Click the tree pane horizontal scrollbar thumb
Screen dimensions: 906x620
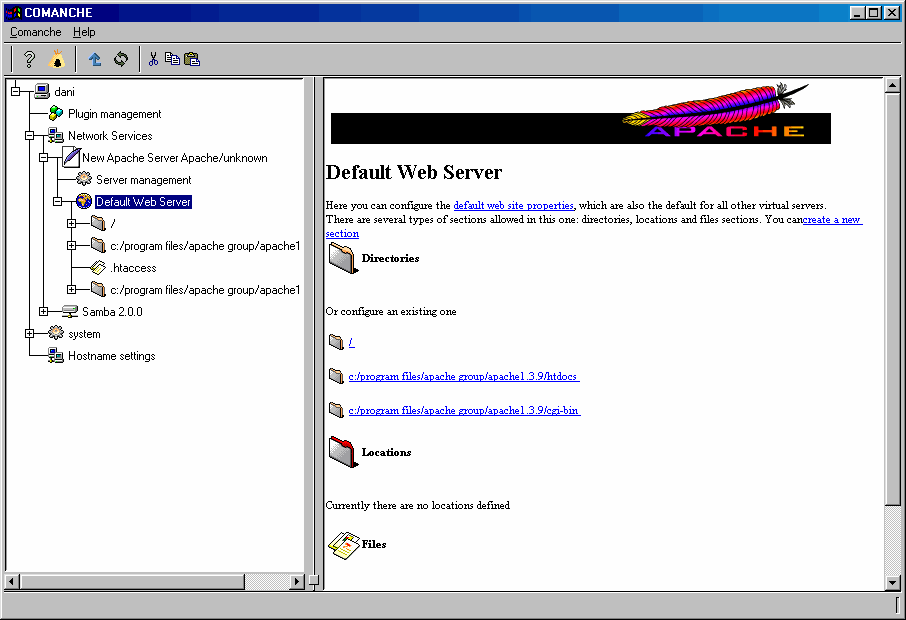[x=132, y=581]
